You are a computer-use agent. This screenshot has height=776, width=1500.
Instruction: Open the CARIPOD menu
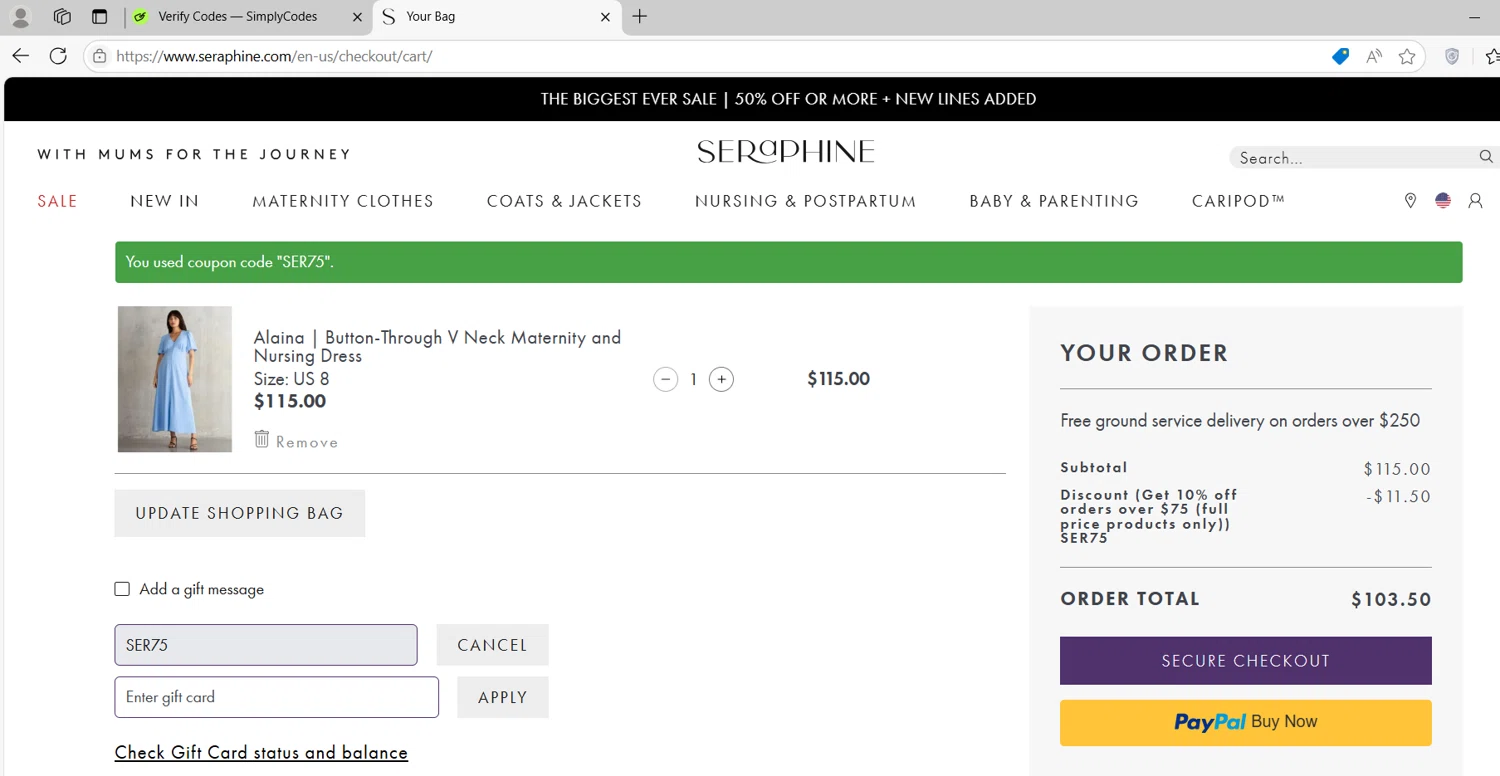point(1238,201)
